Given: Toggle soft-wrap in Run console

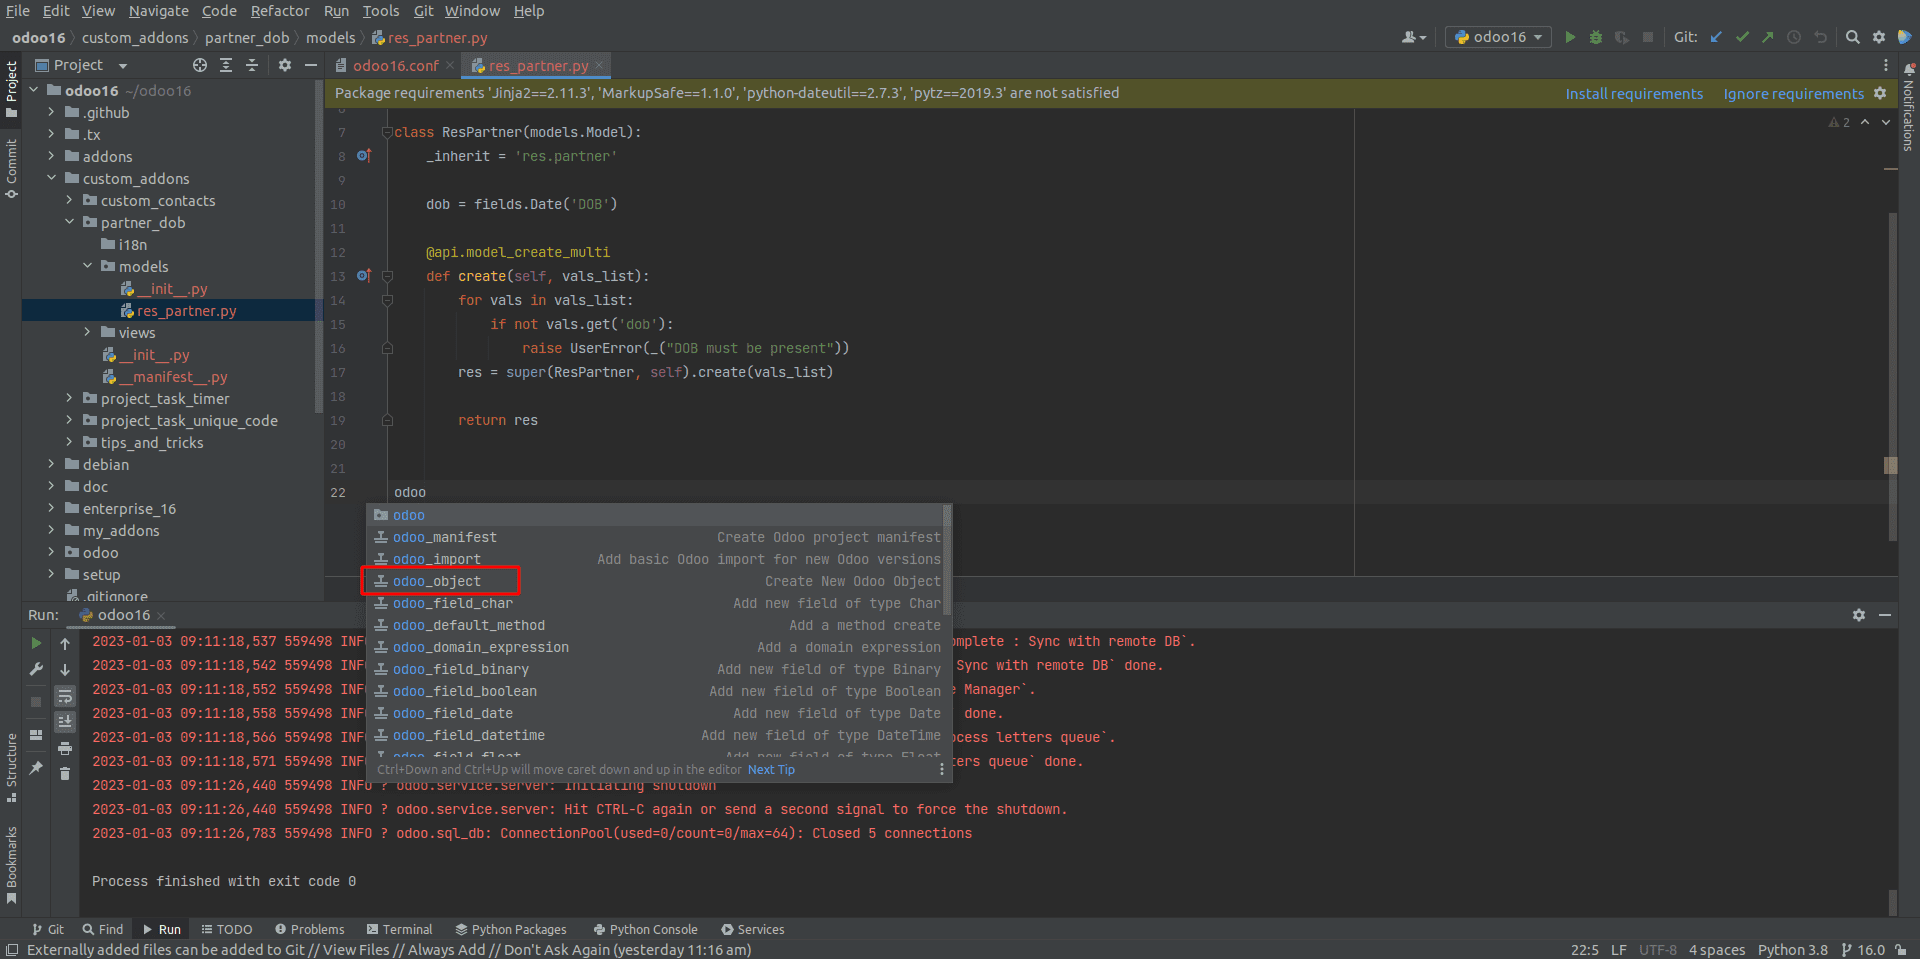Looking at the screenshot, I should 65,696.
